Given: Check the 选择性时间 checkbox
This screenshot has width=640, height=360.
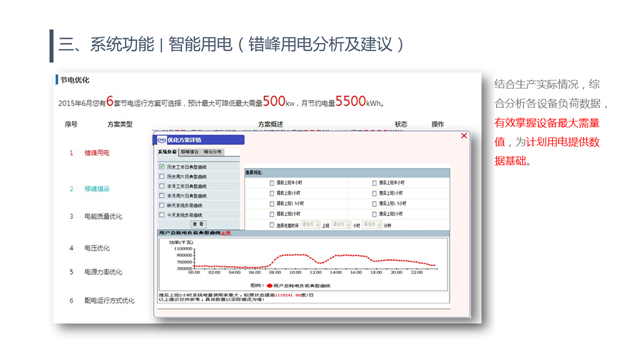Looking at the screenshot, I should coord(272,225).
